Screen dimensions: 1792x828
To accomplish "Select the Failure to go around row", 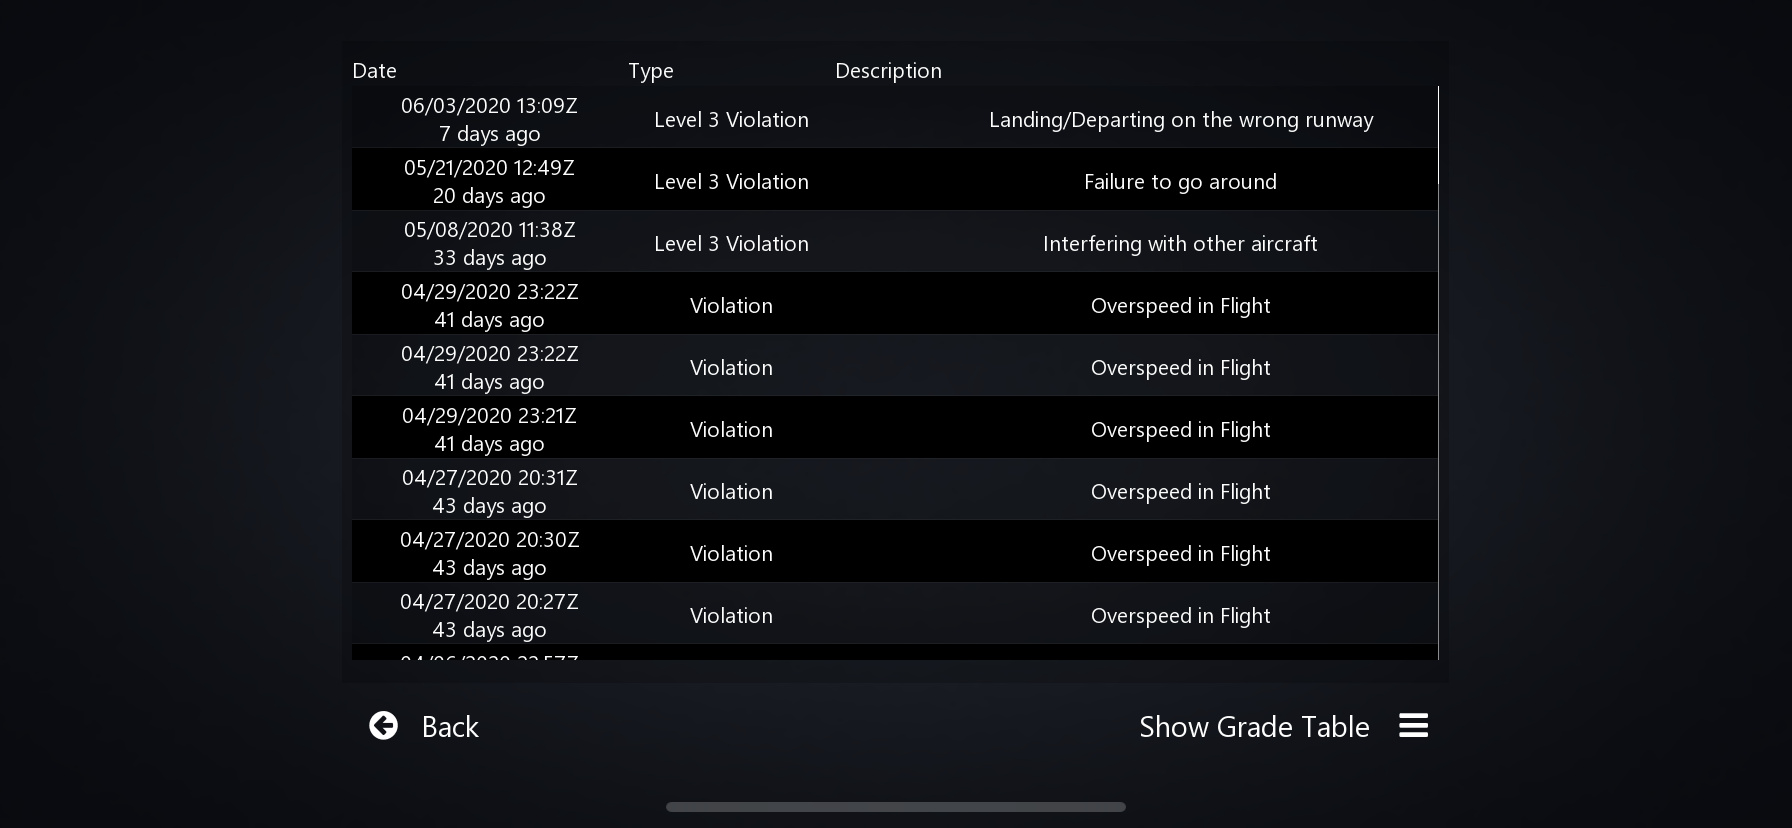I will [1180, 182].
